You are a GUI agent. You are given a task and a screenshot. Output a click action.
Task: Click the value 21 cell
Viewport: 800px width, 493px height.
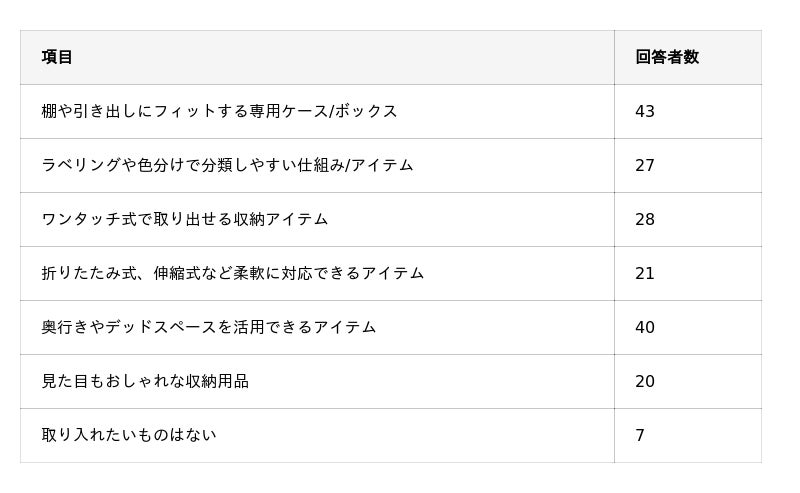(x=645, y=273)
